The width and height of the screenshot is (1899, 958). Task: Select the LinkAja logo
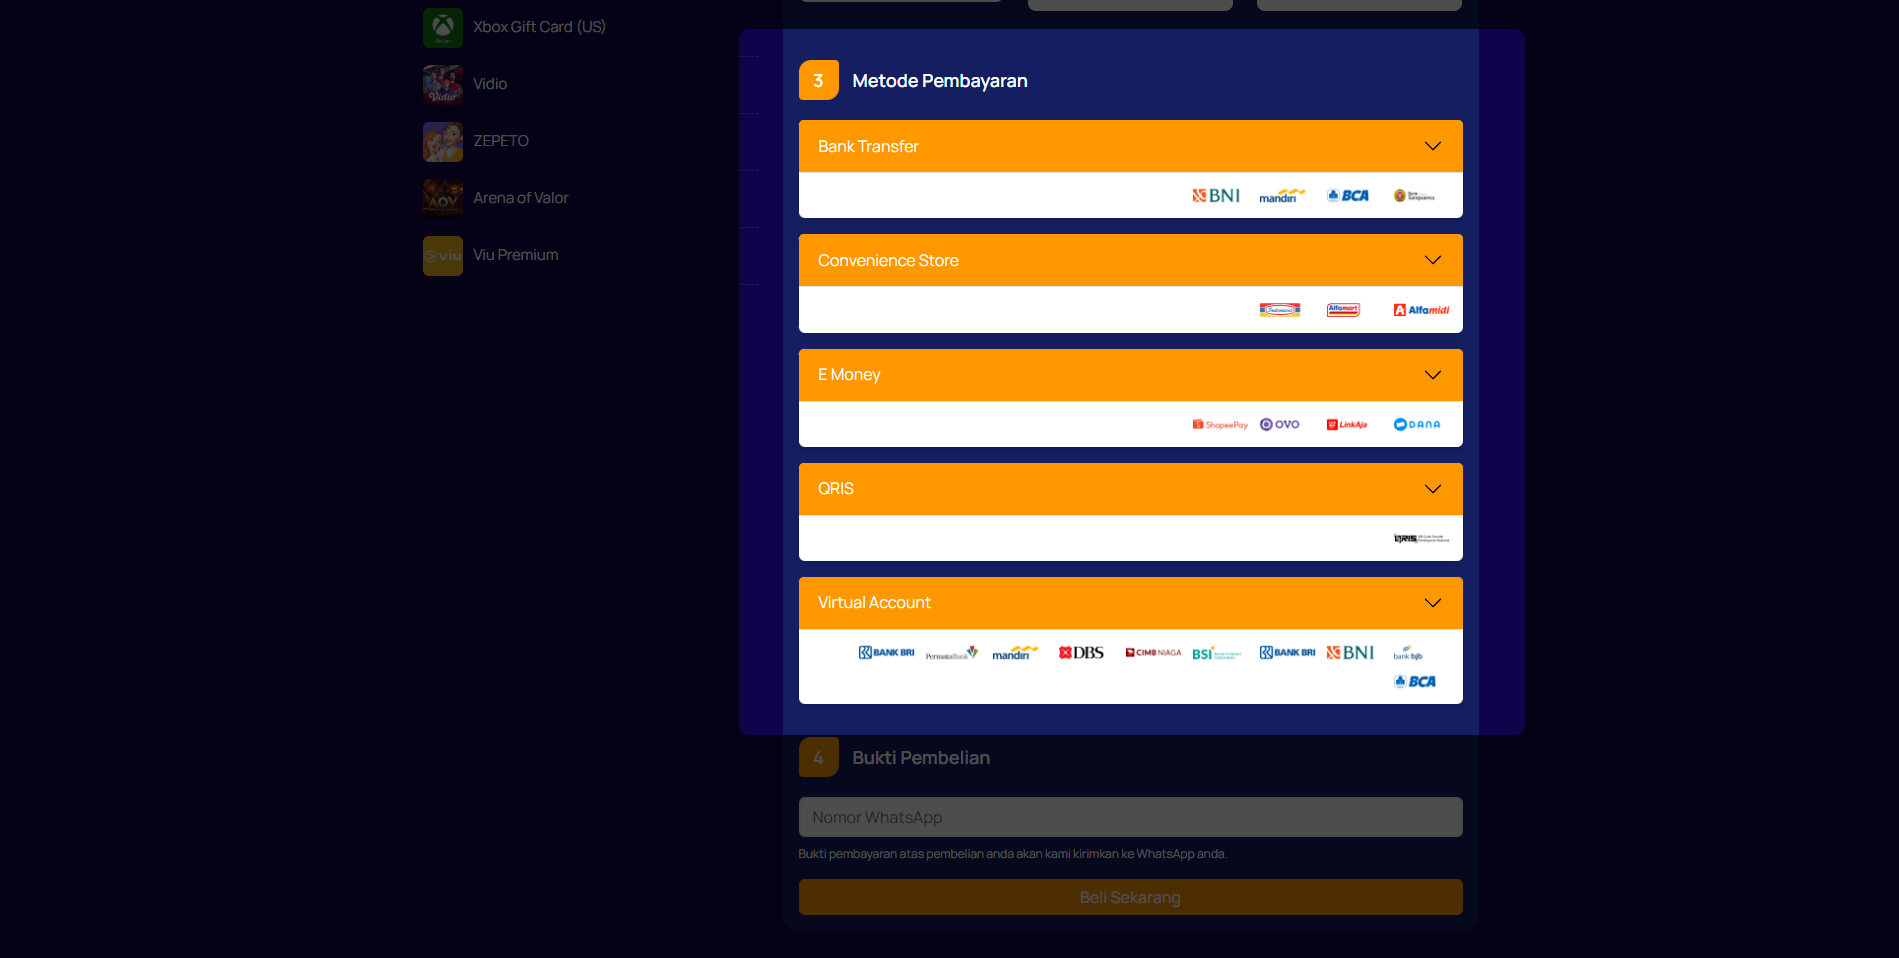1347,425
